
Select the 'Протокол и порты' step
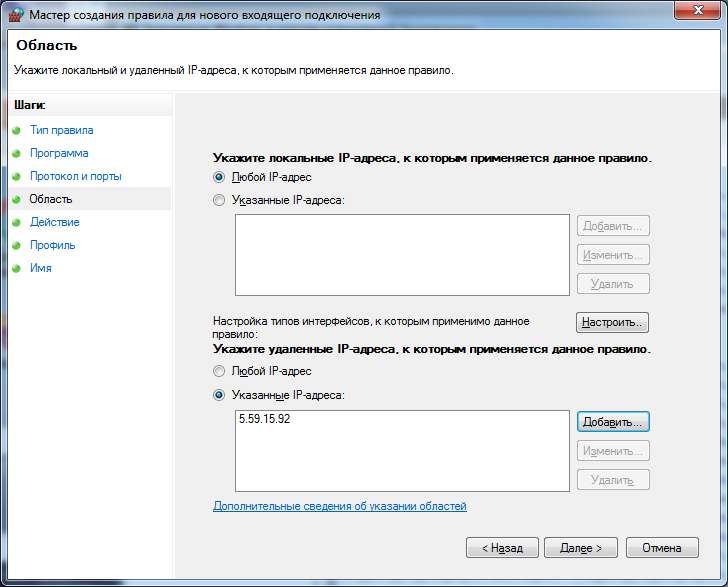click(x=75, y=176)
